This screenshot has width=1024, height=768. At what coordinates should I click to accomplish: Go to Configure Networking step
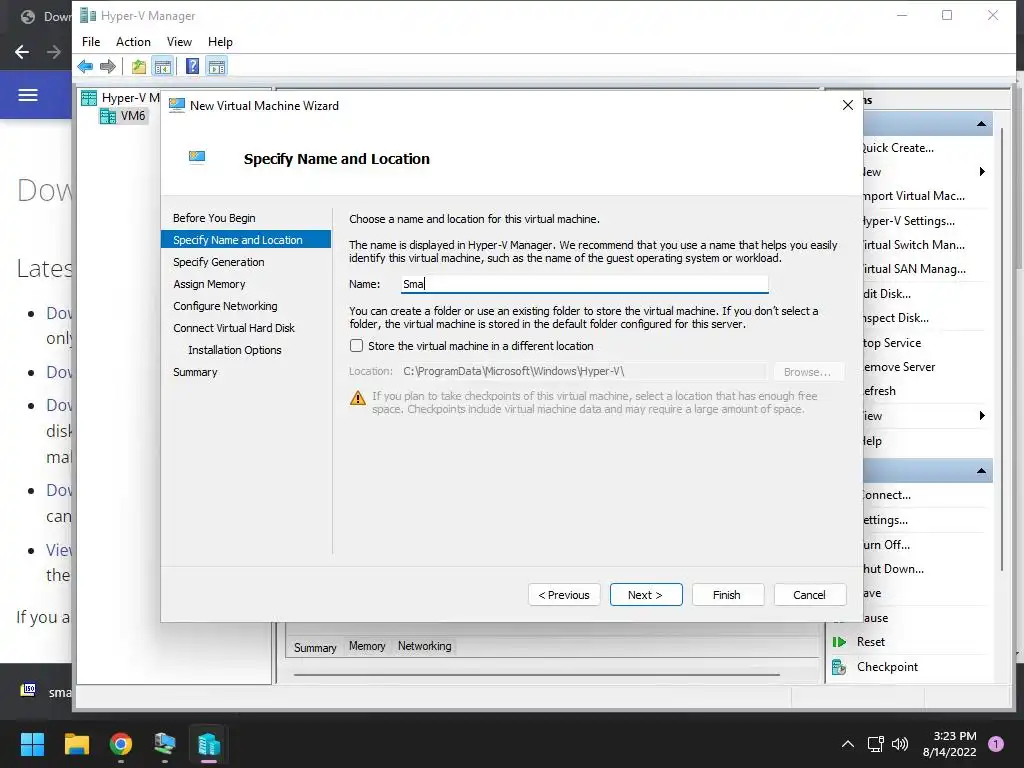(225, 306)
